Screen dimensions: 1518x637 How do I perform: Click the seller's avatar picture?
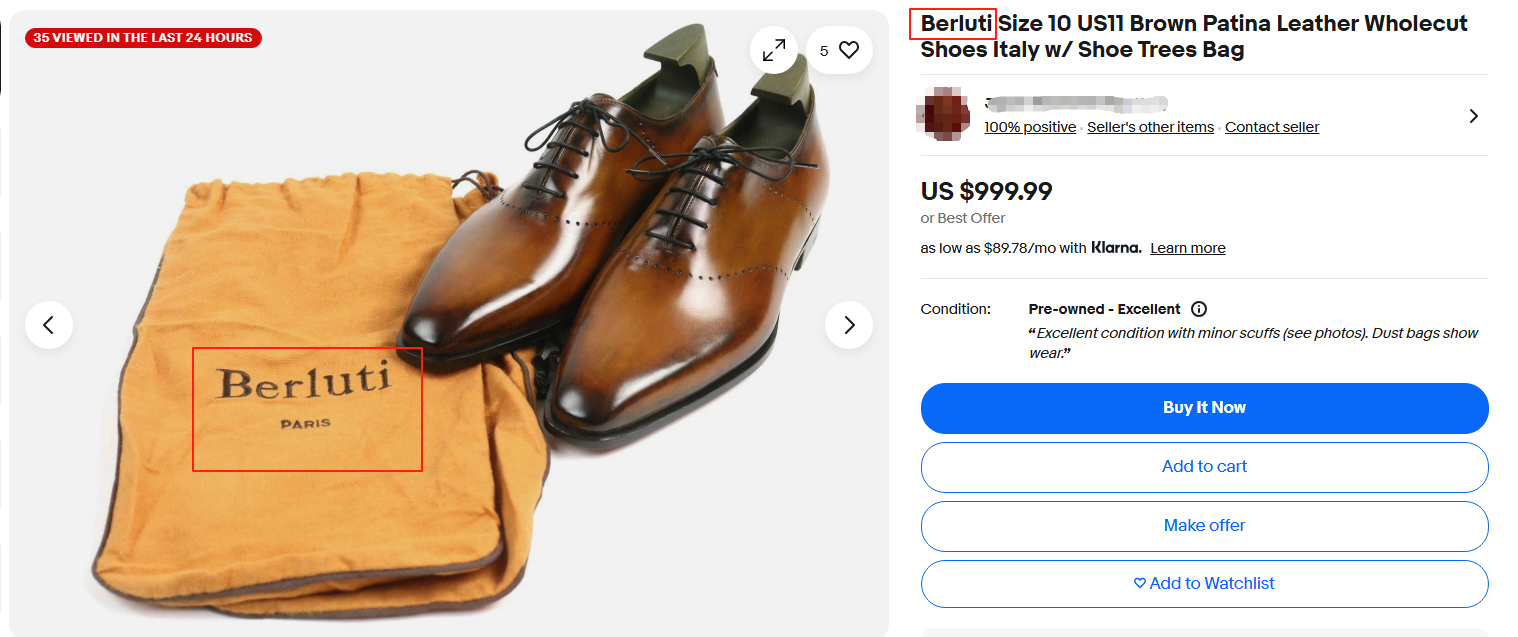pyautogui.click(x=941, y=114)
